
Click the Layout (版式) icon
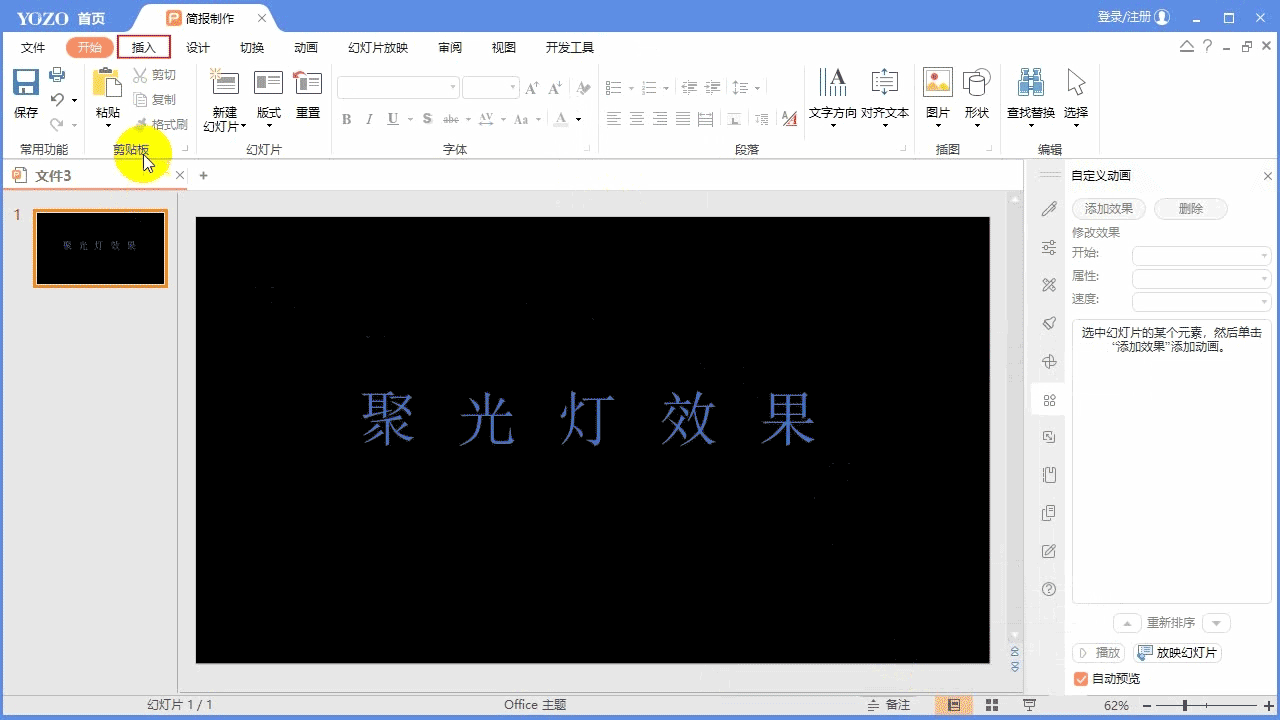tap(268, 84)
